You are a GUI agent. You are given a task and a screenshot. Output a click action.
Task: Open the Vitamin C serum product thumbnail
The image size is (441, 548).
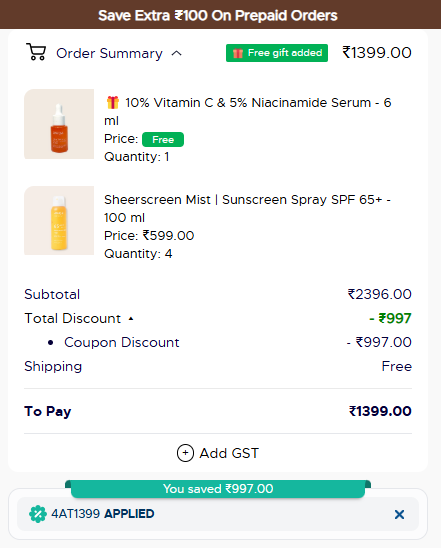pyautogui.click(x=59, y=124)
